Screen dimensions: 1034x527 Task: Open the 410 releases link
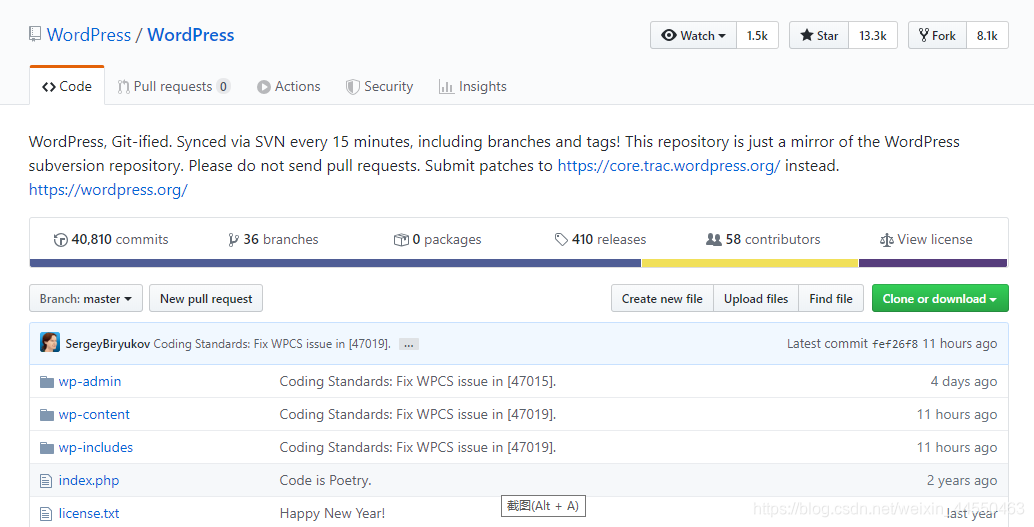point(600,239)
